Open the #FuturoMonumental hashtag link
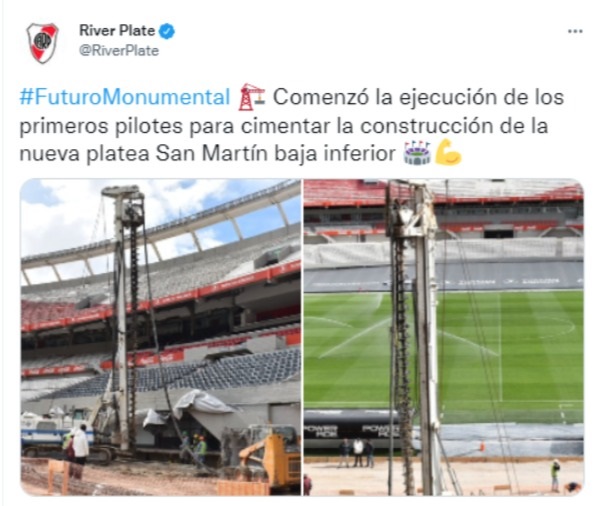600x506 pixels. [124, 97]
